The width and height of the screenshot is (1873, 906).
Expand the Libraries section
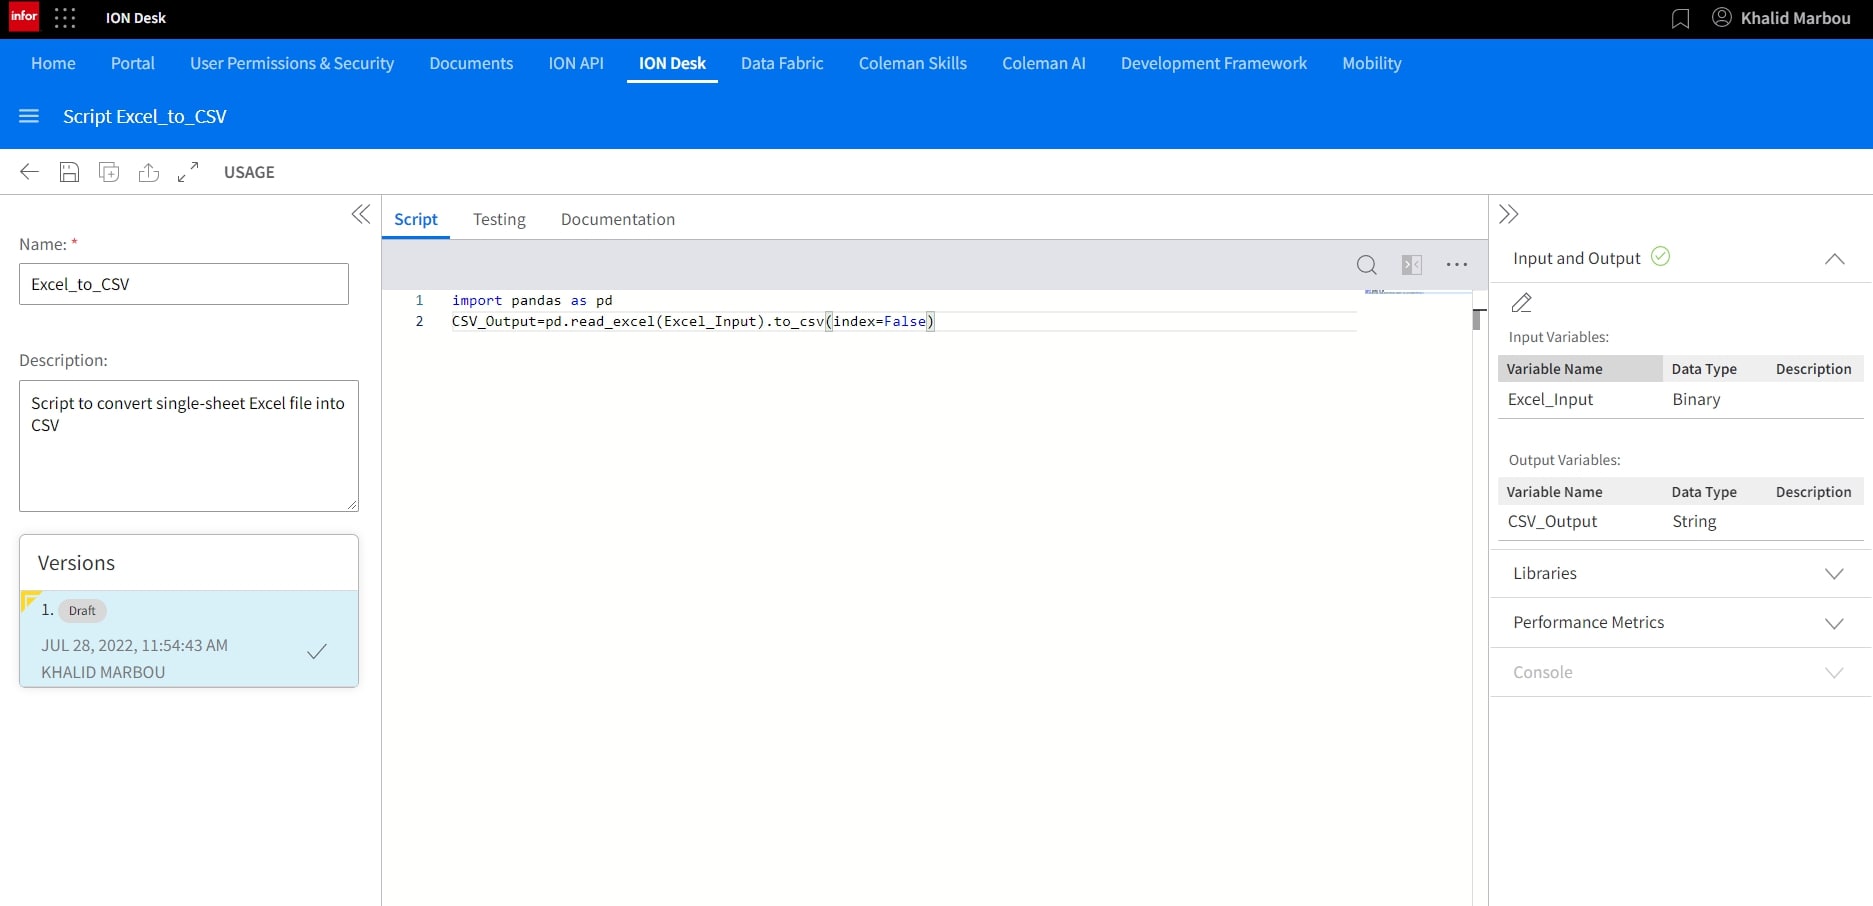point(1680,573)
